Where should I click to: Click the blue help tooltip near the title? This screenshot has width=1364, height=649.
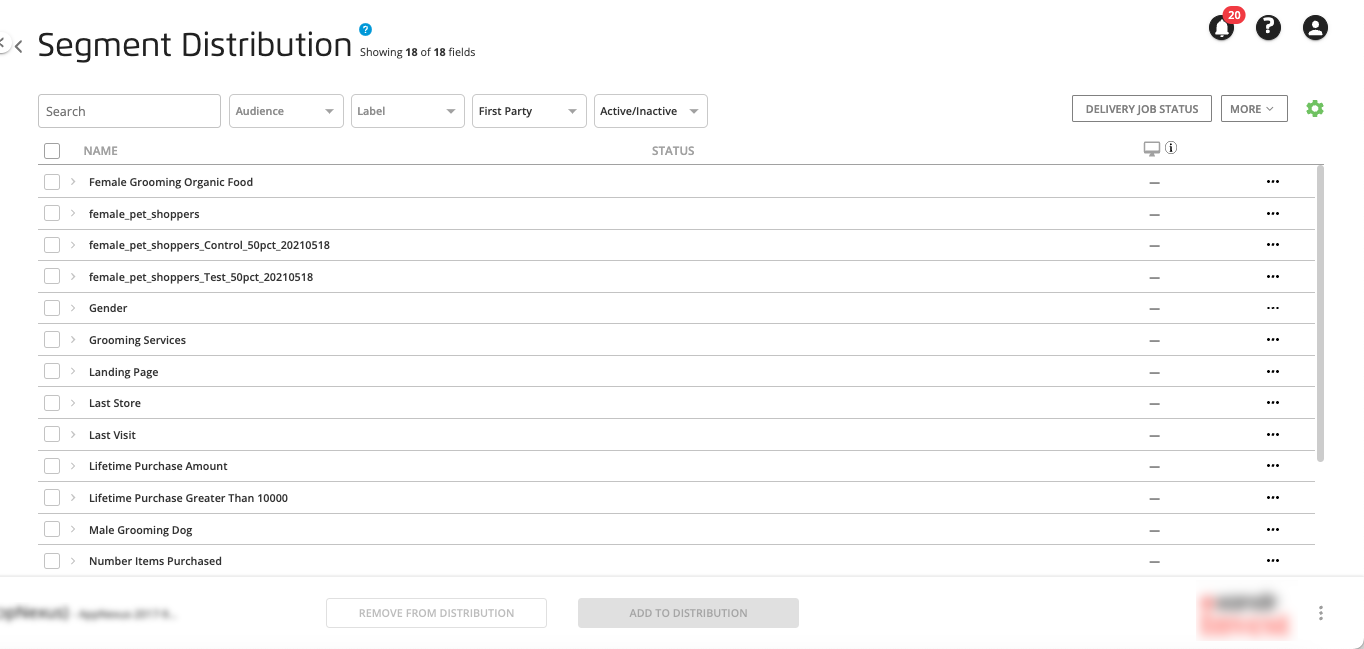click(x=365, y=29)
